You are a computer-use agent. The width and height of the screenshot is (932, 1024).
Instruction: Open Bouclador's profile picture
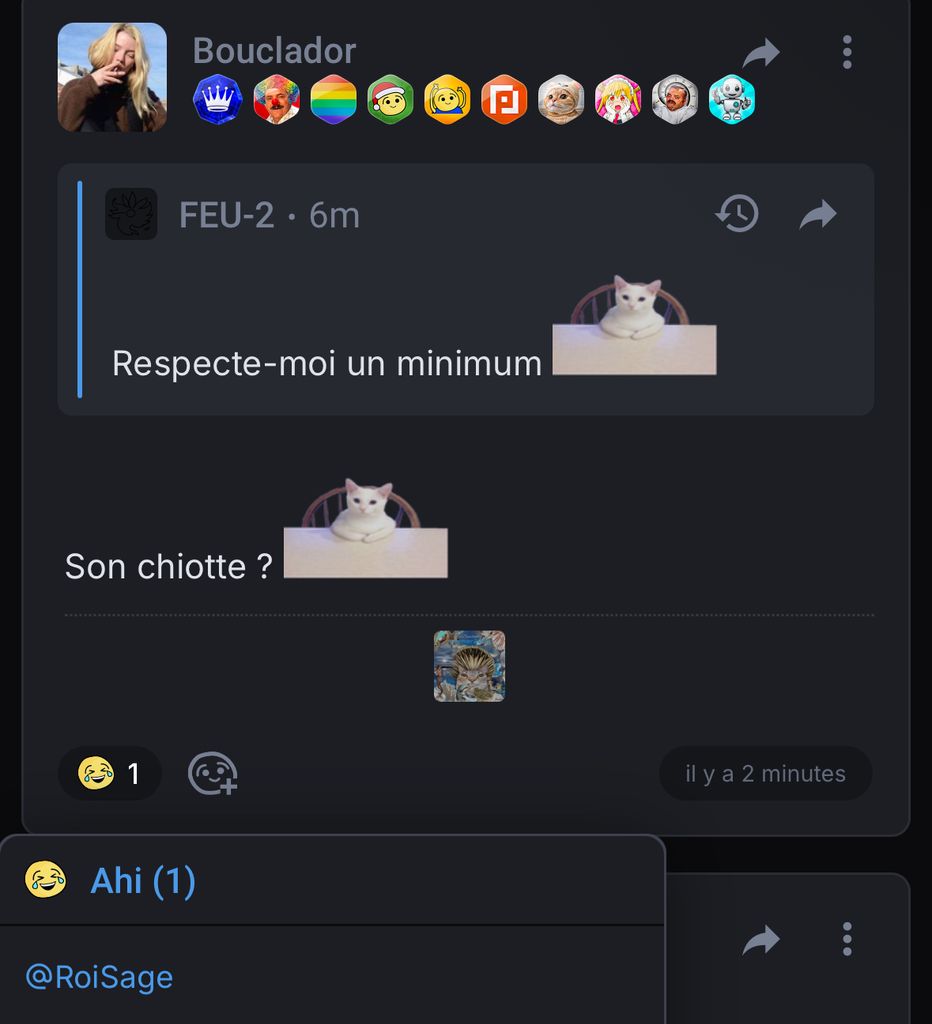pyautogui.click(x=112, y=78)
